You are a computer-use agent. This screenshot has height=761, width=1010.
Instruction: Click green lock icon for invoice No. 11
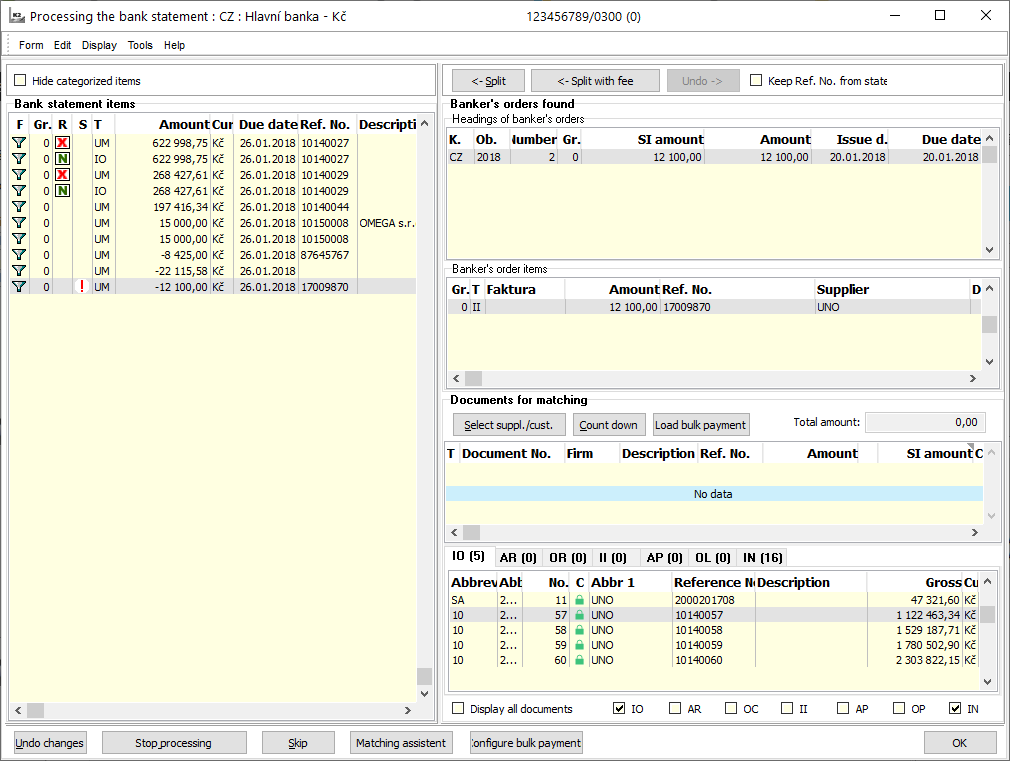580,600
